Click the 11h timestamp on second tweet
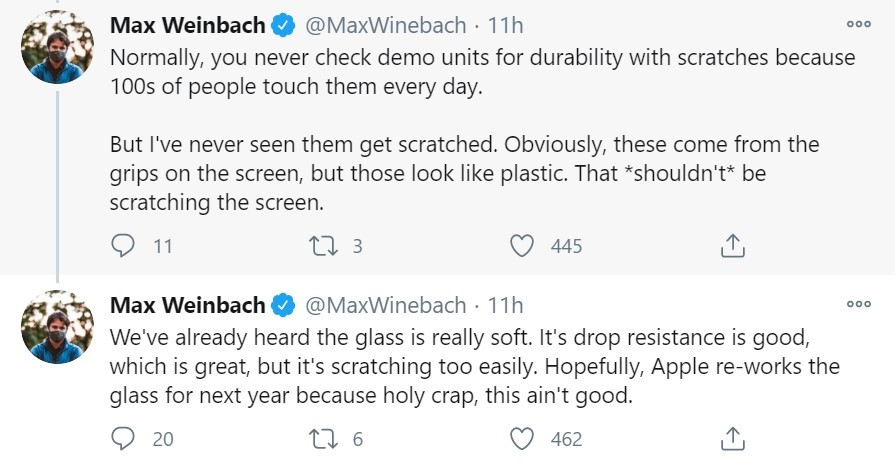The width and height of the screenshot is (896, 469). tap(505, 305)
